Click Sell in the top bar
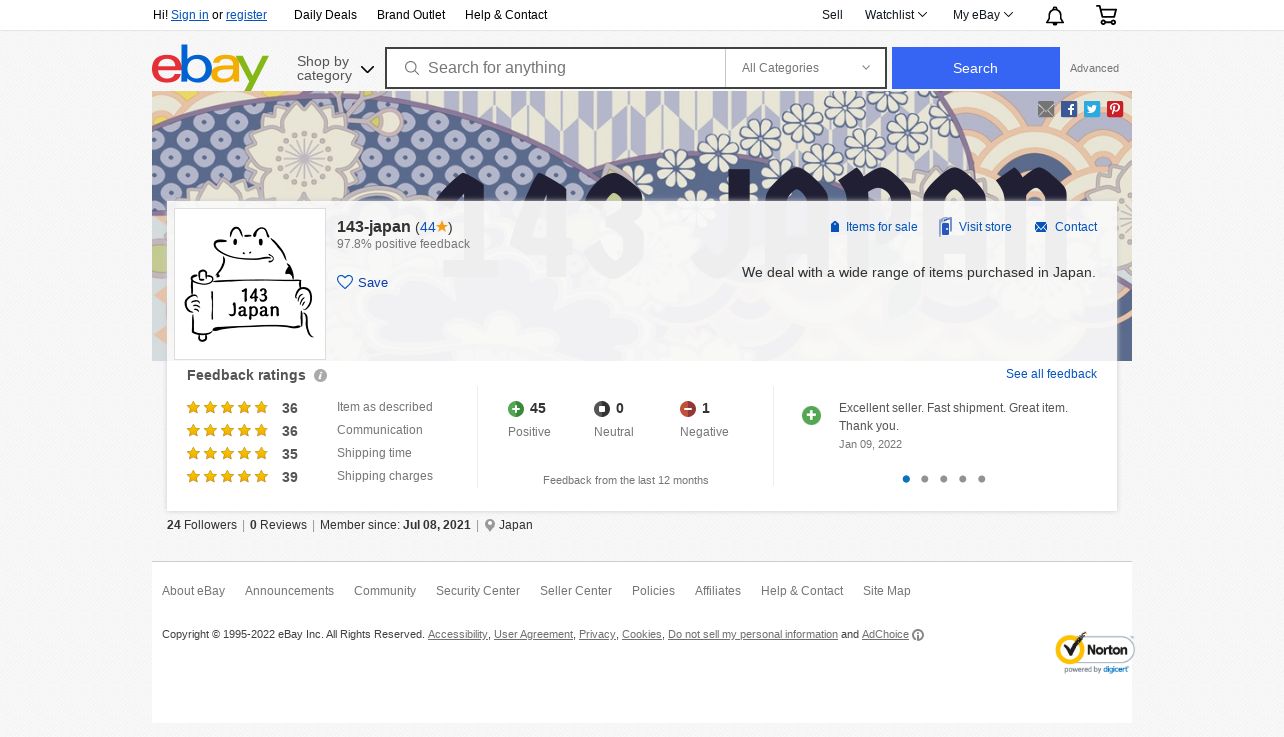The image size is (1284, 737). coord(832,15)
